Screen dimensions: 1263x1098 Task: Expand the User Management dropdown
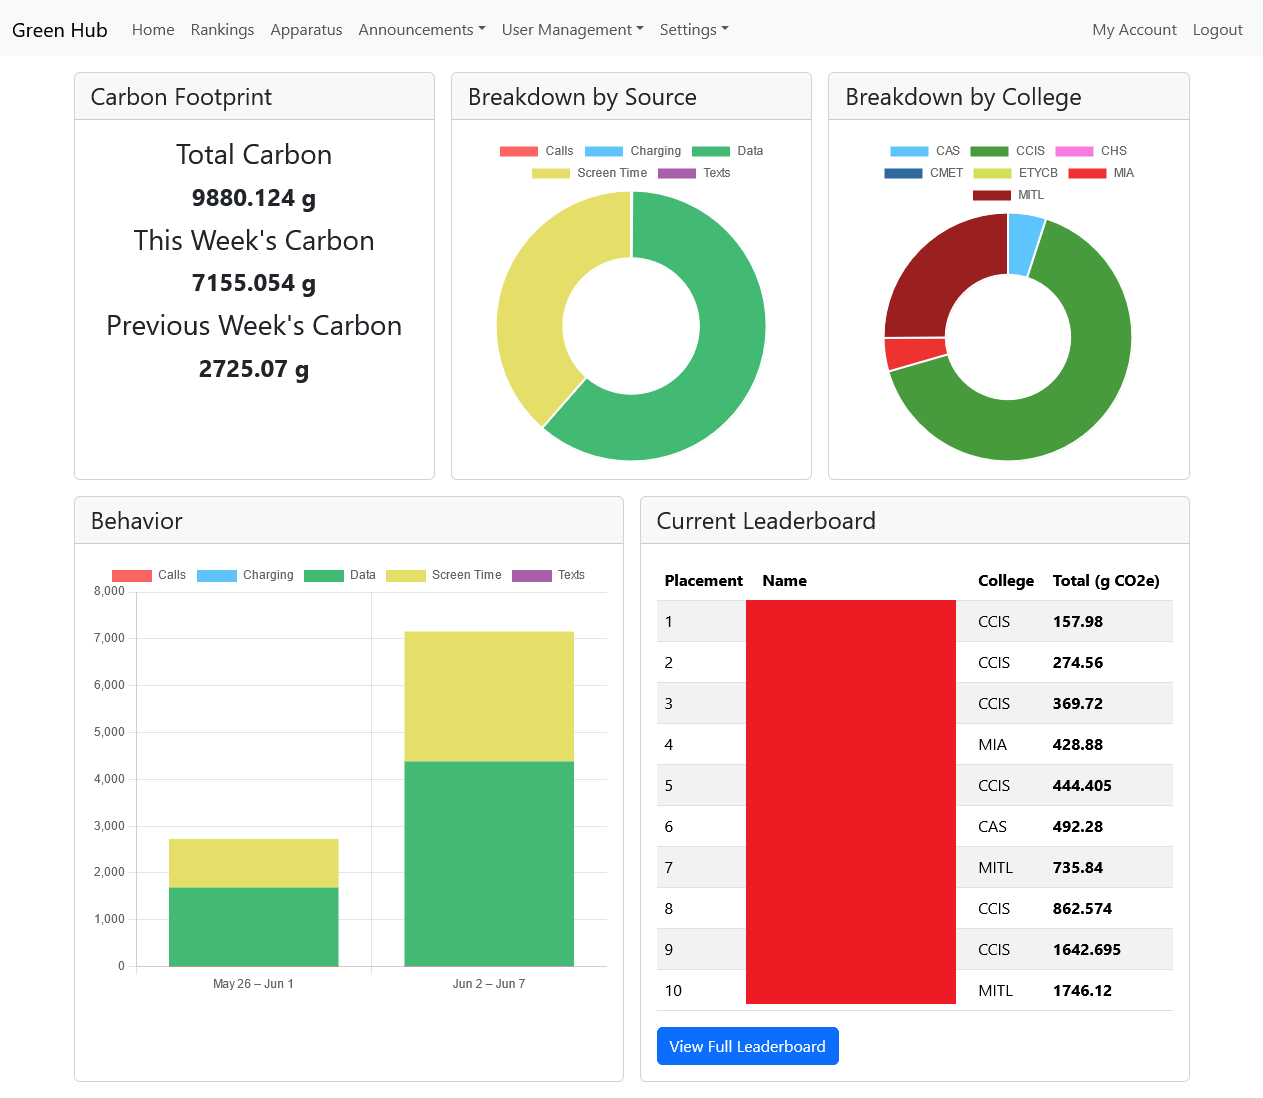tap(572, 30)
